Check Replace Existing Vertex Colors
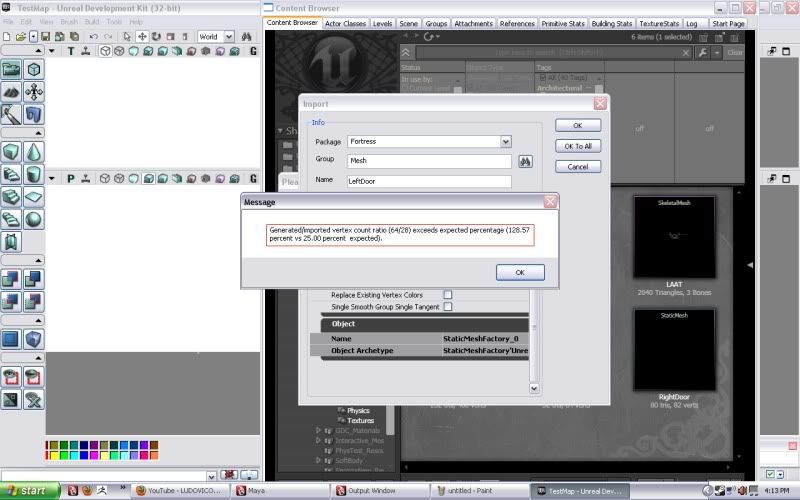Screen dimensions: 800x500 pyautogui.click(x=447, y=294)
